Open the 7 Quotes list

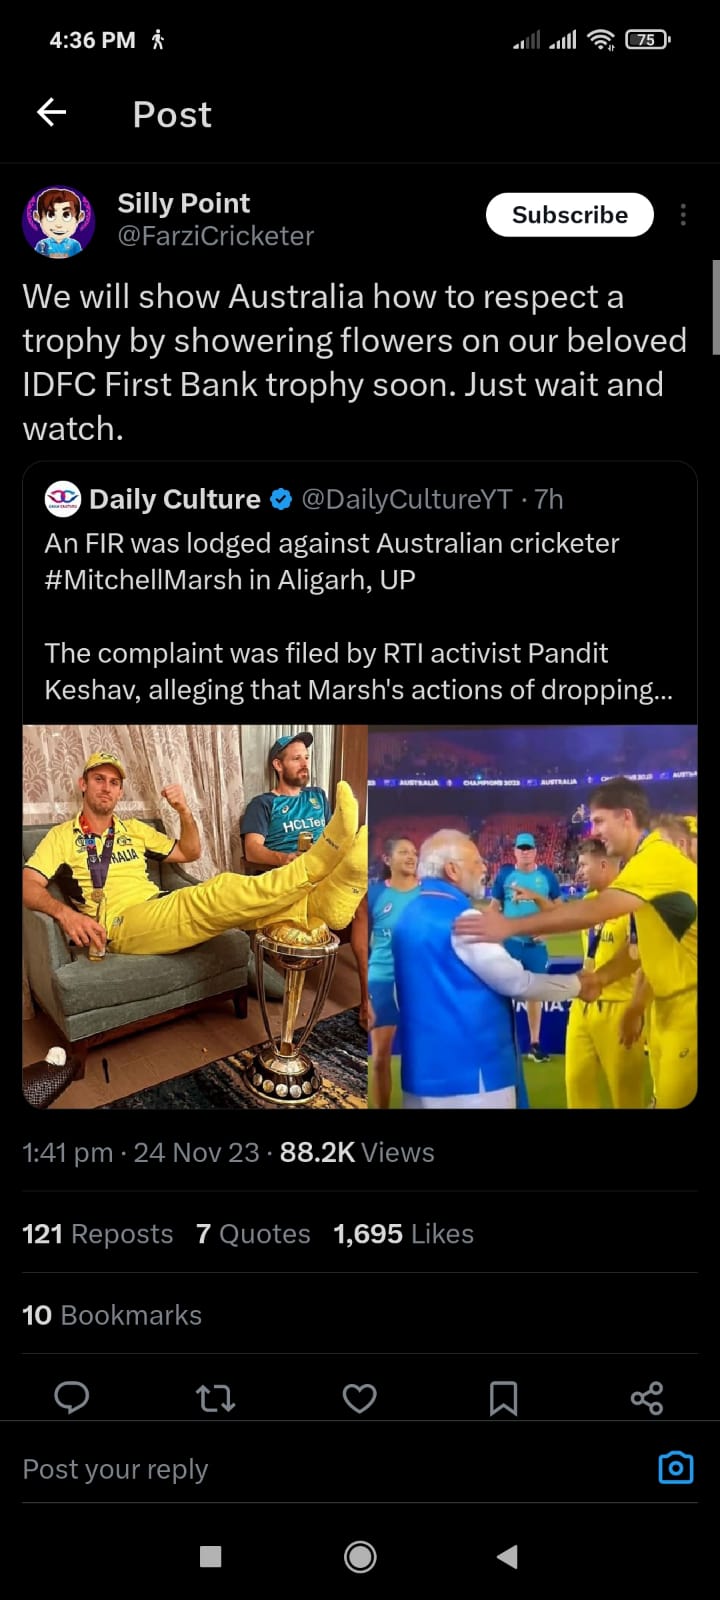[253, 1233]
